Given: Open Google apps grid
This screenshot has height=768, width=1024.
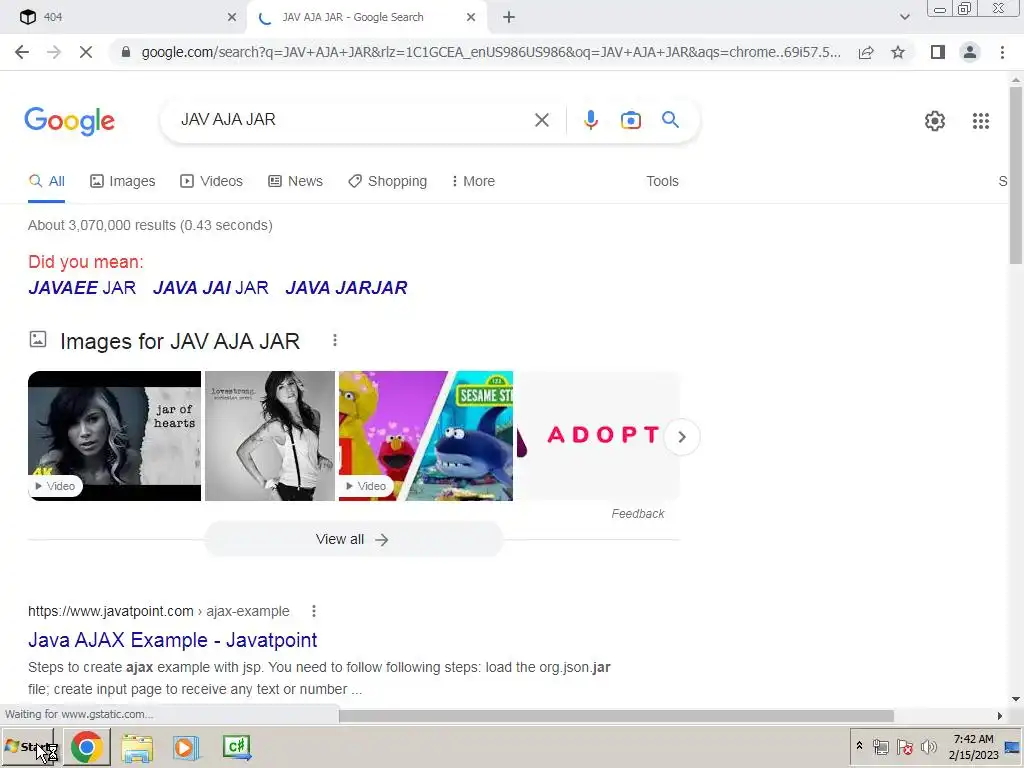Looking at the screenshot, I should (980, 121).
